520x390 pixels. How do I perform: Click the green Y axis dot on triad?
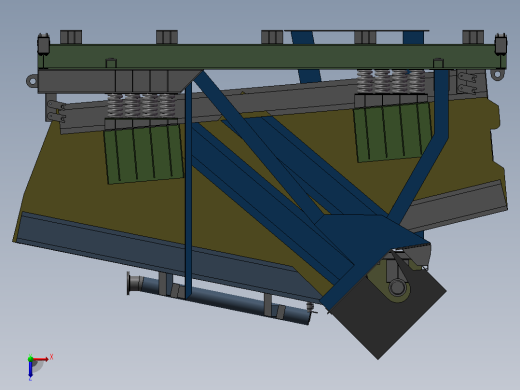click(x=30, y=359)
